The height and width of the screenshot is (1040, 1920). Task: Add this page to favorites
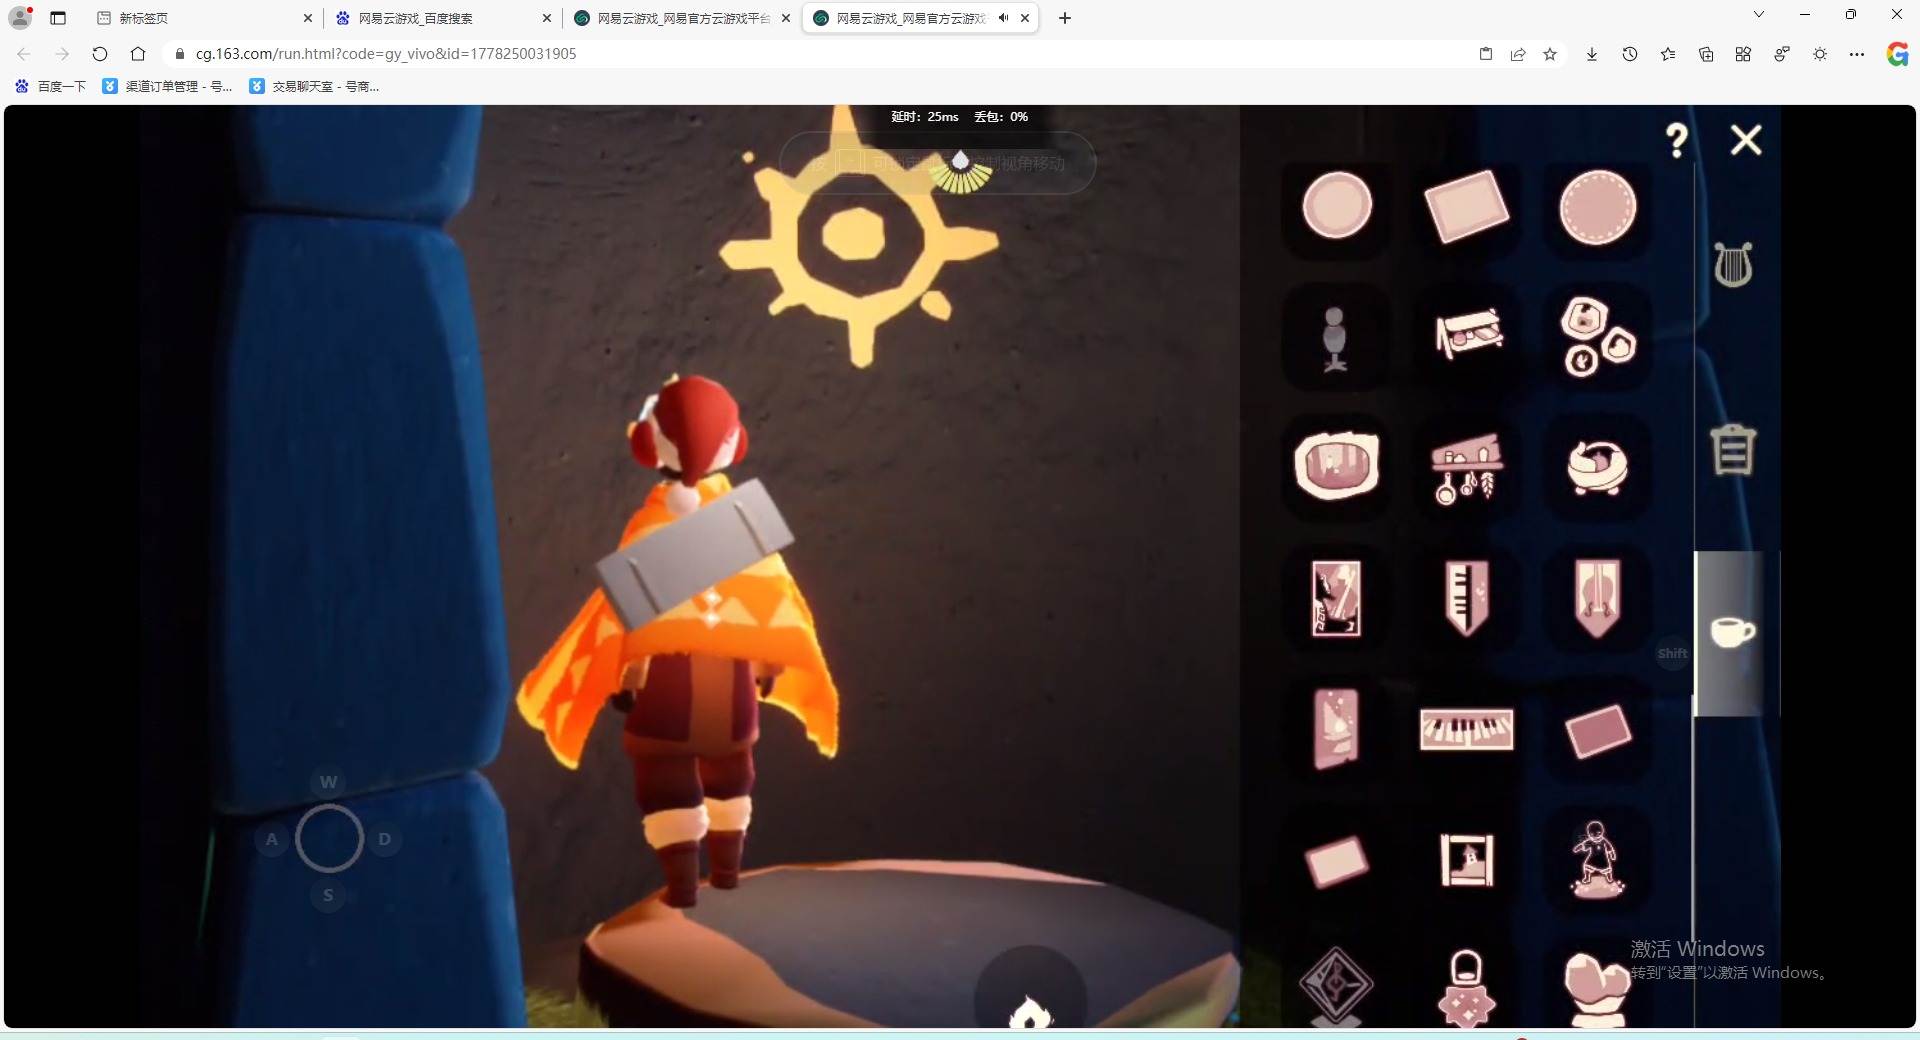coord(1550,54)
